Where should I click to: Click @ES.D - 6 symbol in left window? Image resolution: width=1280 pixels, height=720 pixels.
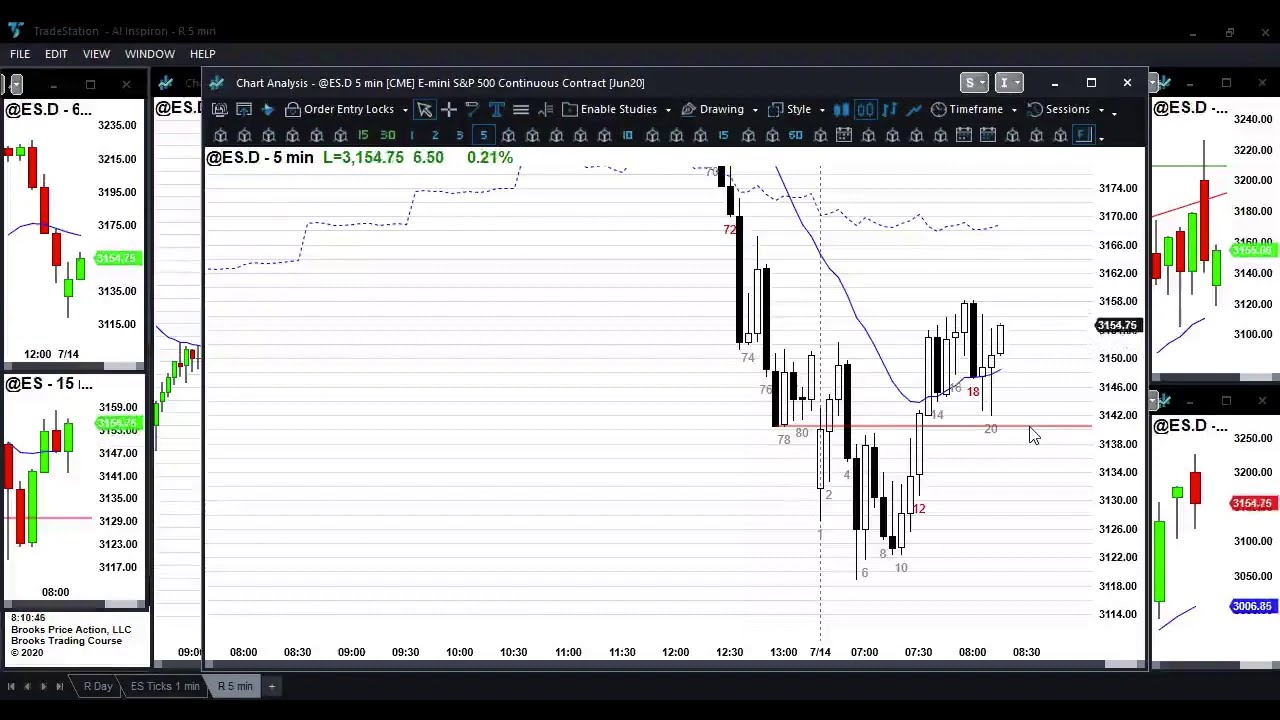[x=48, y=109]
